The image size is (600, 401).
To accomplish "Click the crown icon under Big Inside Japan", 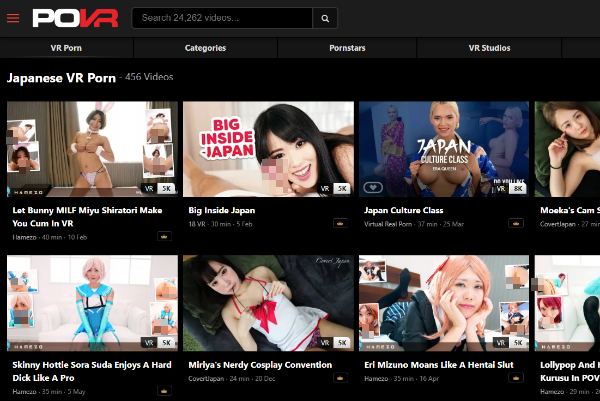I will [x=339, y=224].
